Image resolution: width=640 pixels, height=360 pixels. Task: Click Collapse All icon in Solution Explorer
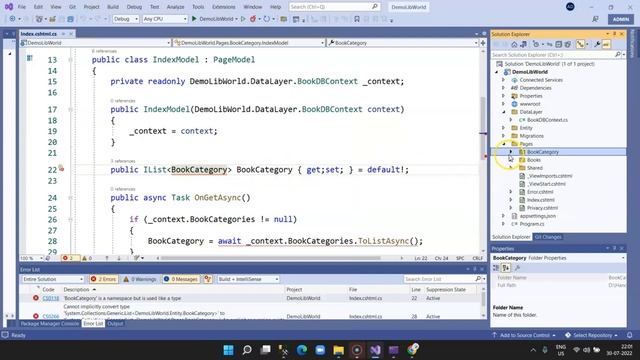[x=559, y=44]
